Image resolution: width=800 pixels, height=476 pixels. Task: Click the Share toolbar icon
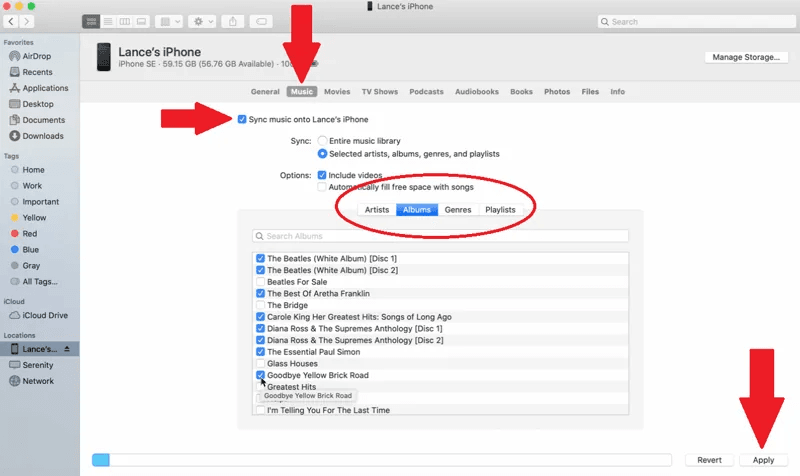point(233,21)
